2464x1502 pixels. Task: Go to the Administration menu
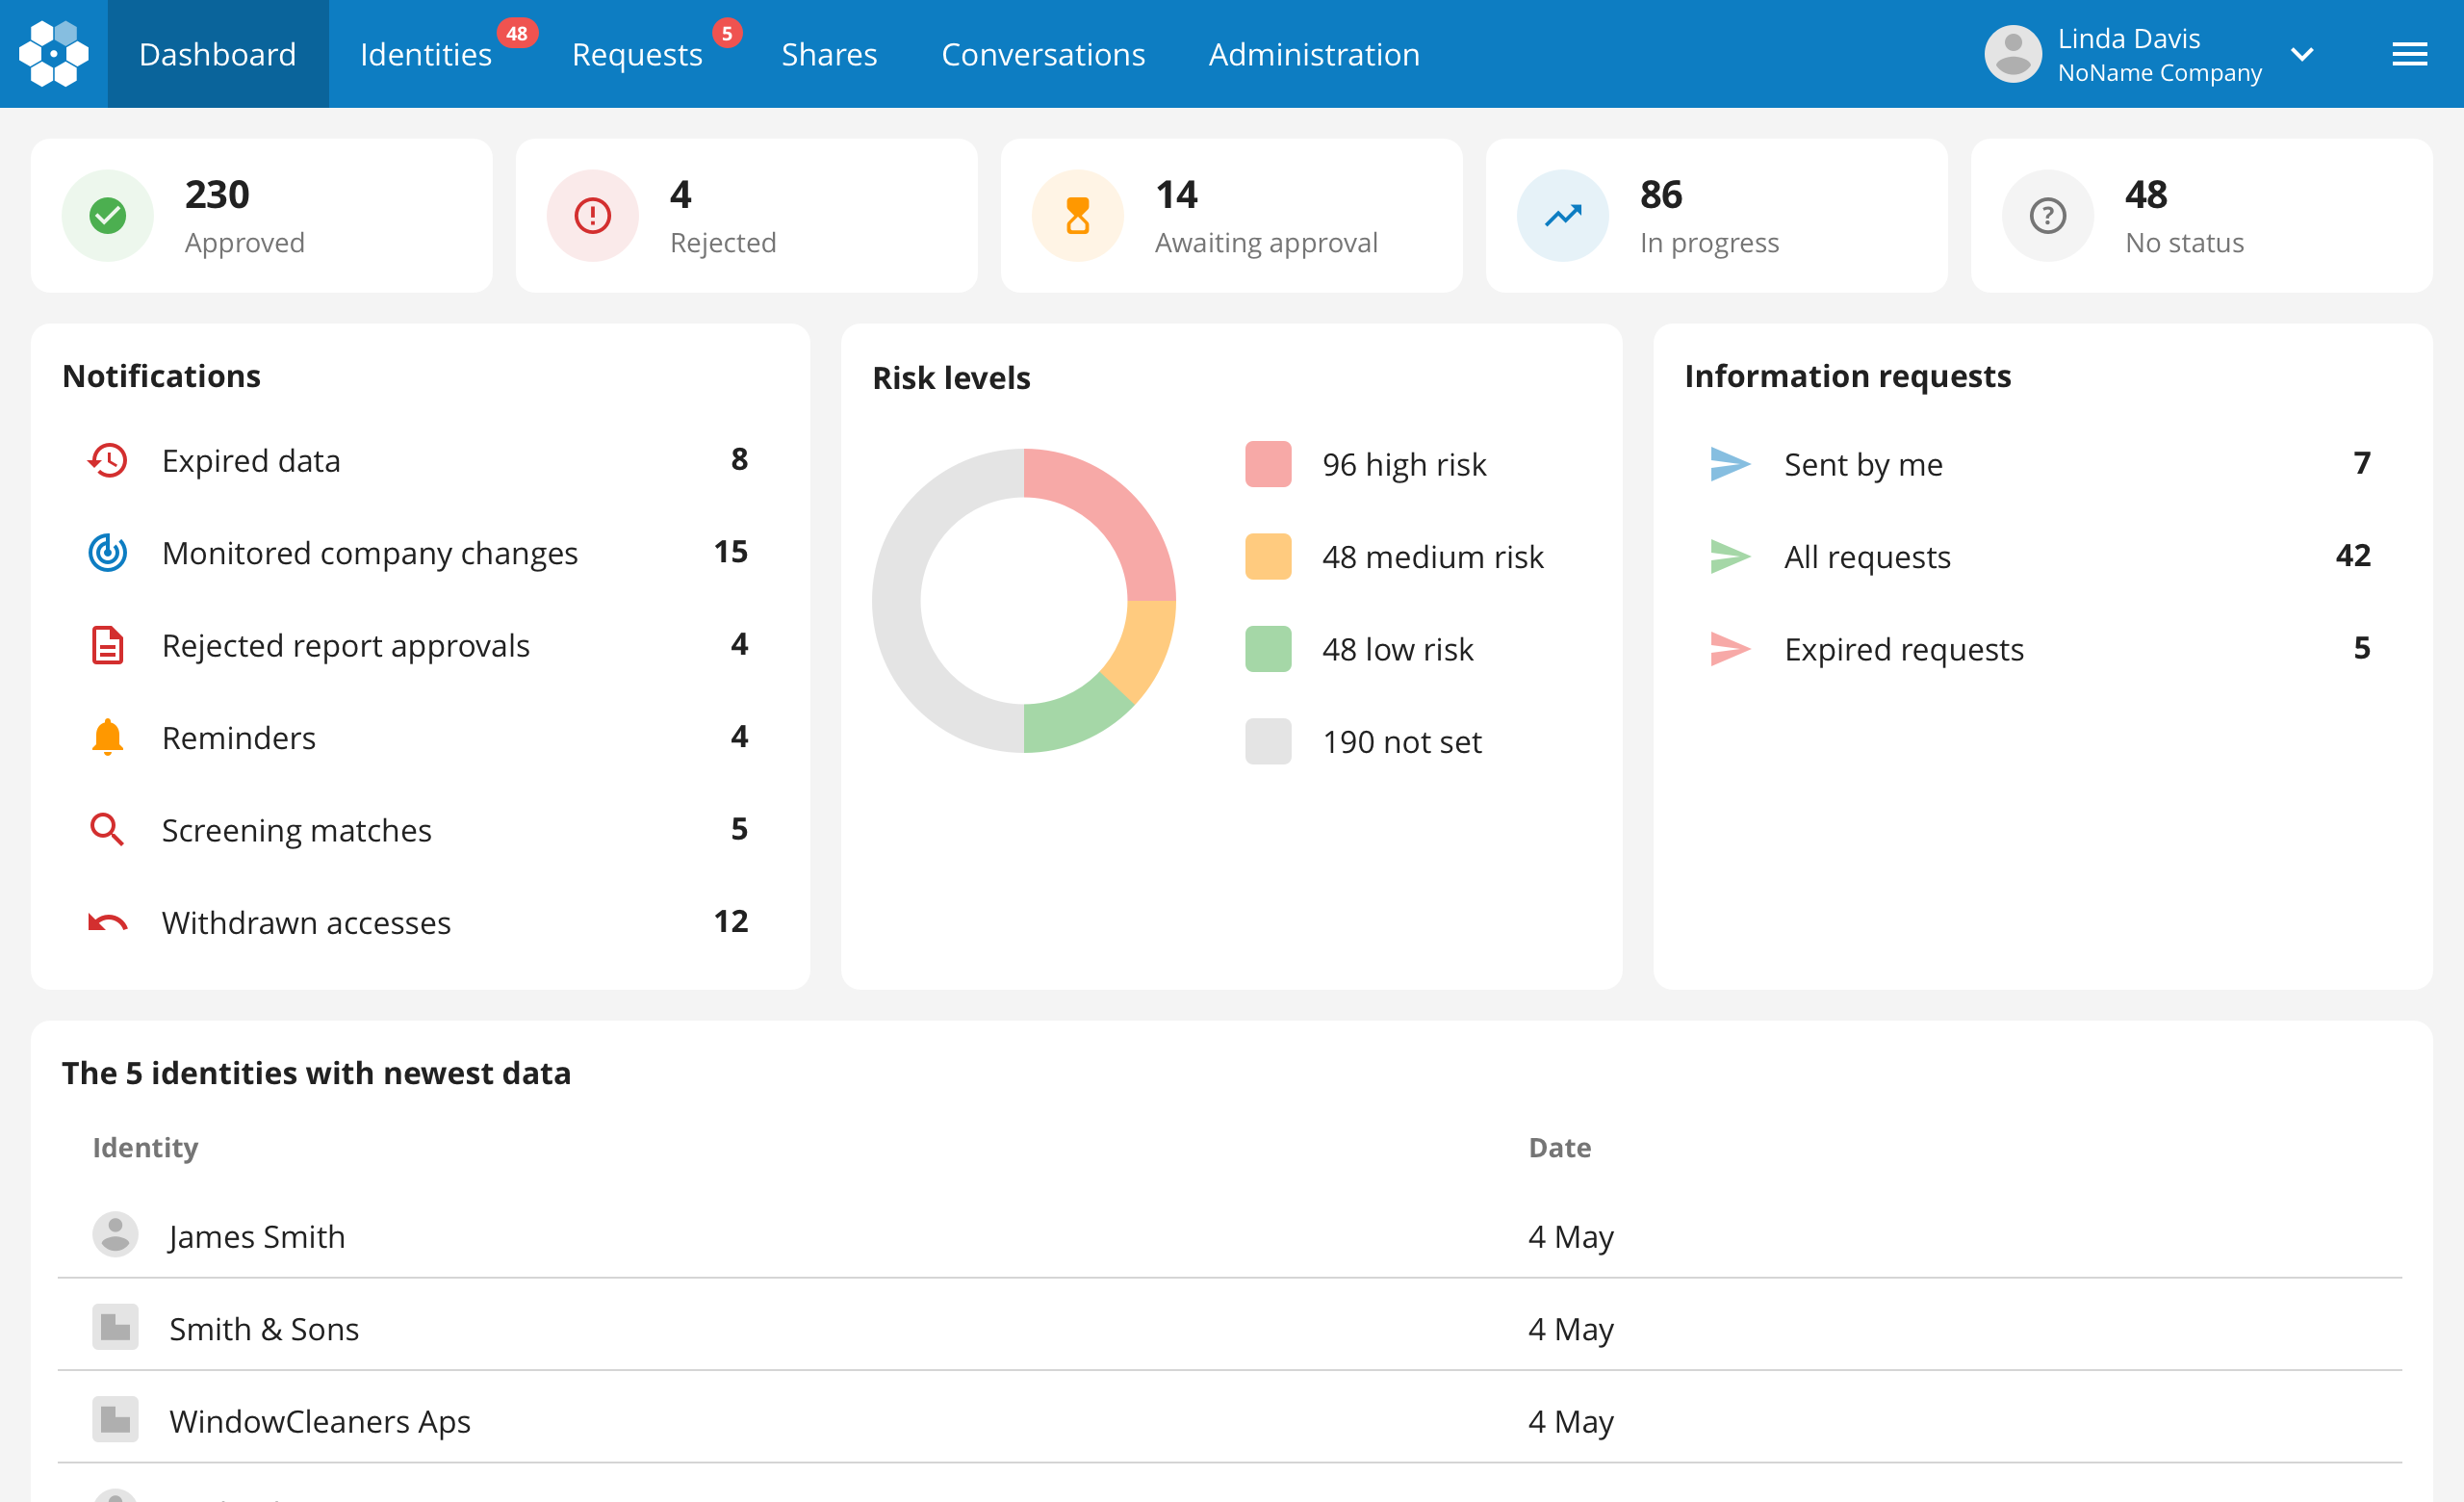1313,54
